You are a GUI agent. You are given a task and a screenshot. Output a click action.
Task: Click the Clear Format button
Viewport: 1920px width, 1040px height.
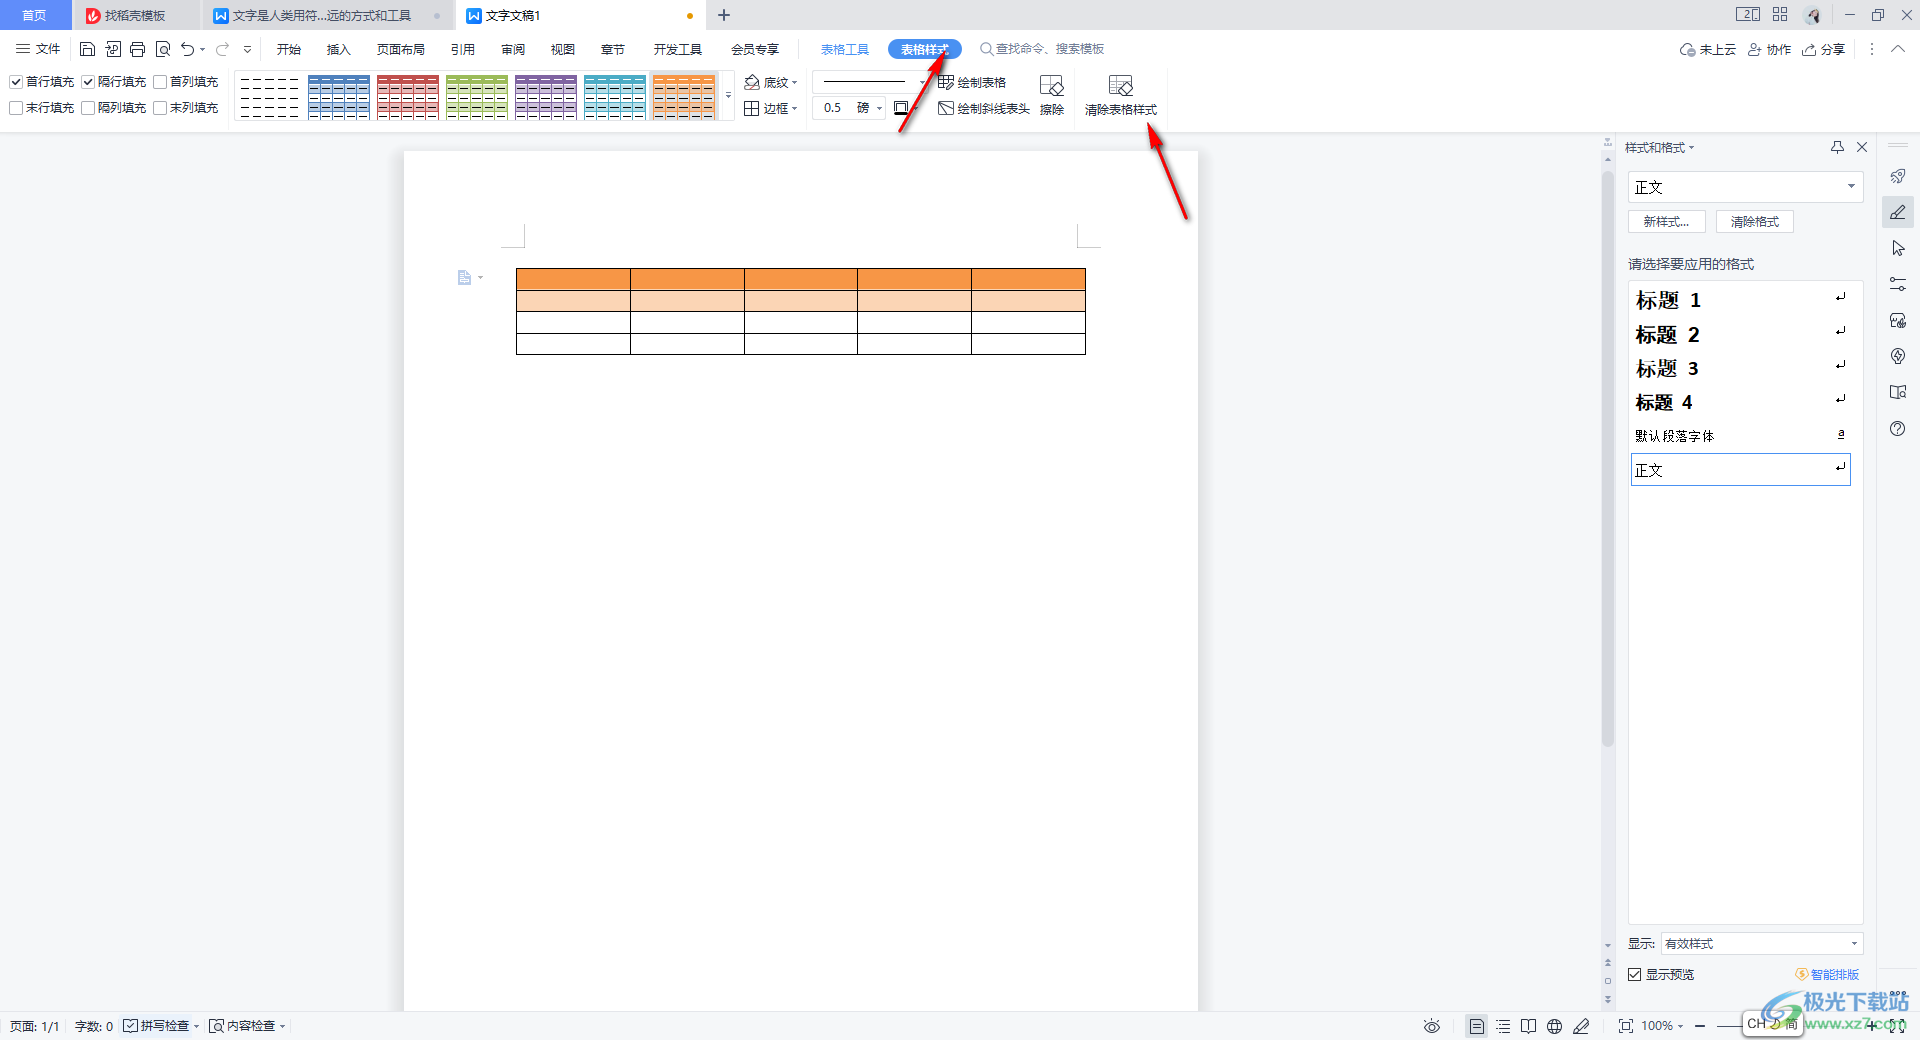(x=1755, y=222)
